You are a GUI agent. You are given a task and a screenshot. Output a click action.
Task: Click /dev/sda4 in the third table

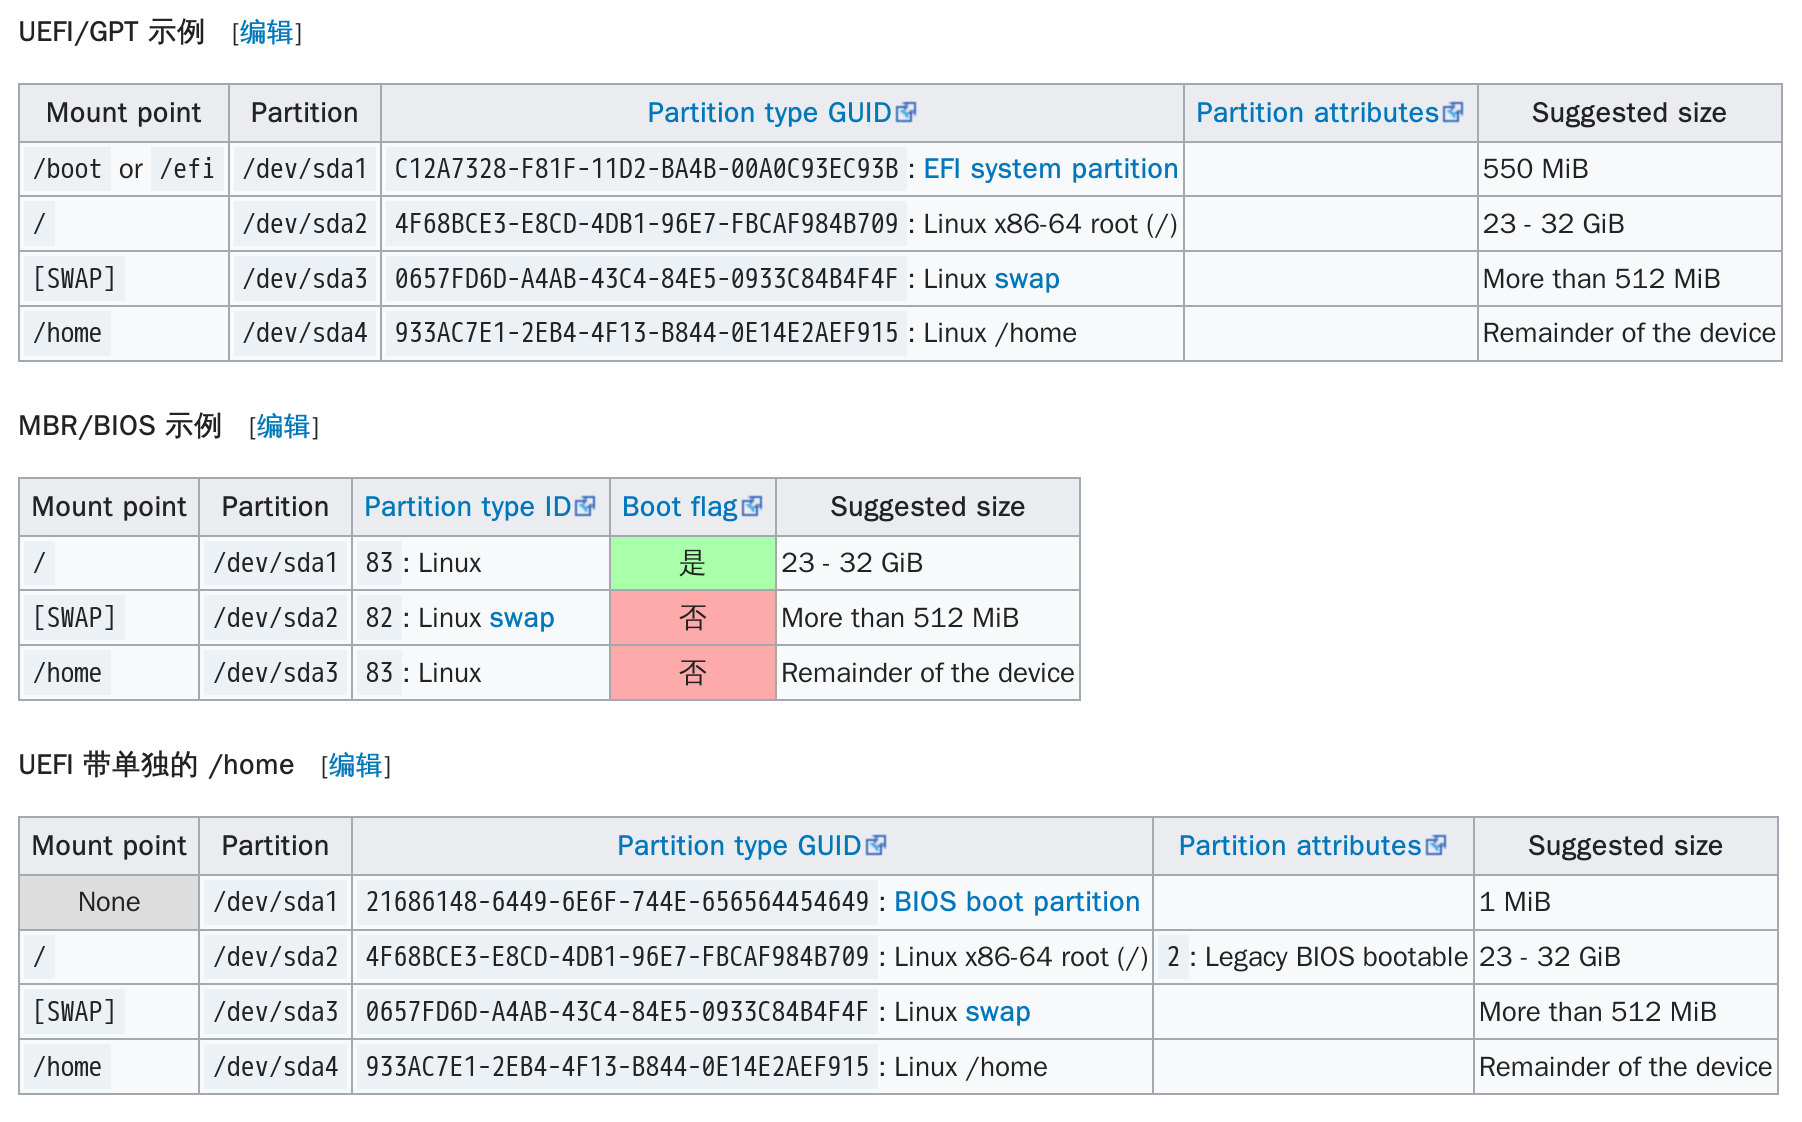click(x=276, y=1067)
